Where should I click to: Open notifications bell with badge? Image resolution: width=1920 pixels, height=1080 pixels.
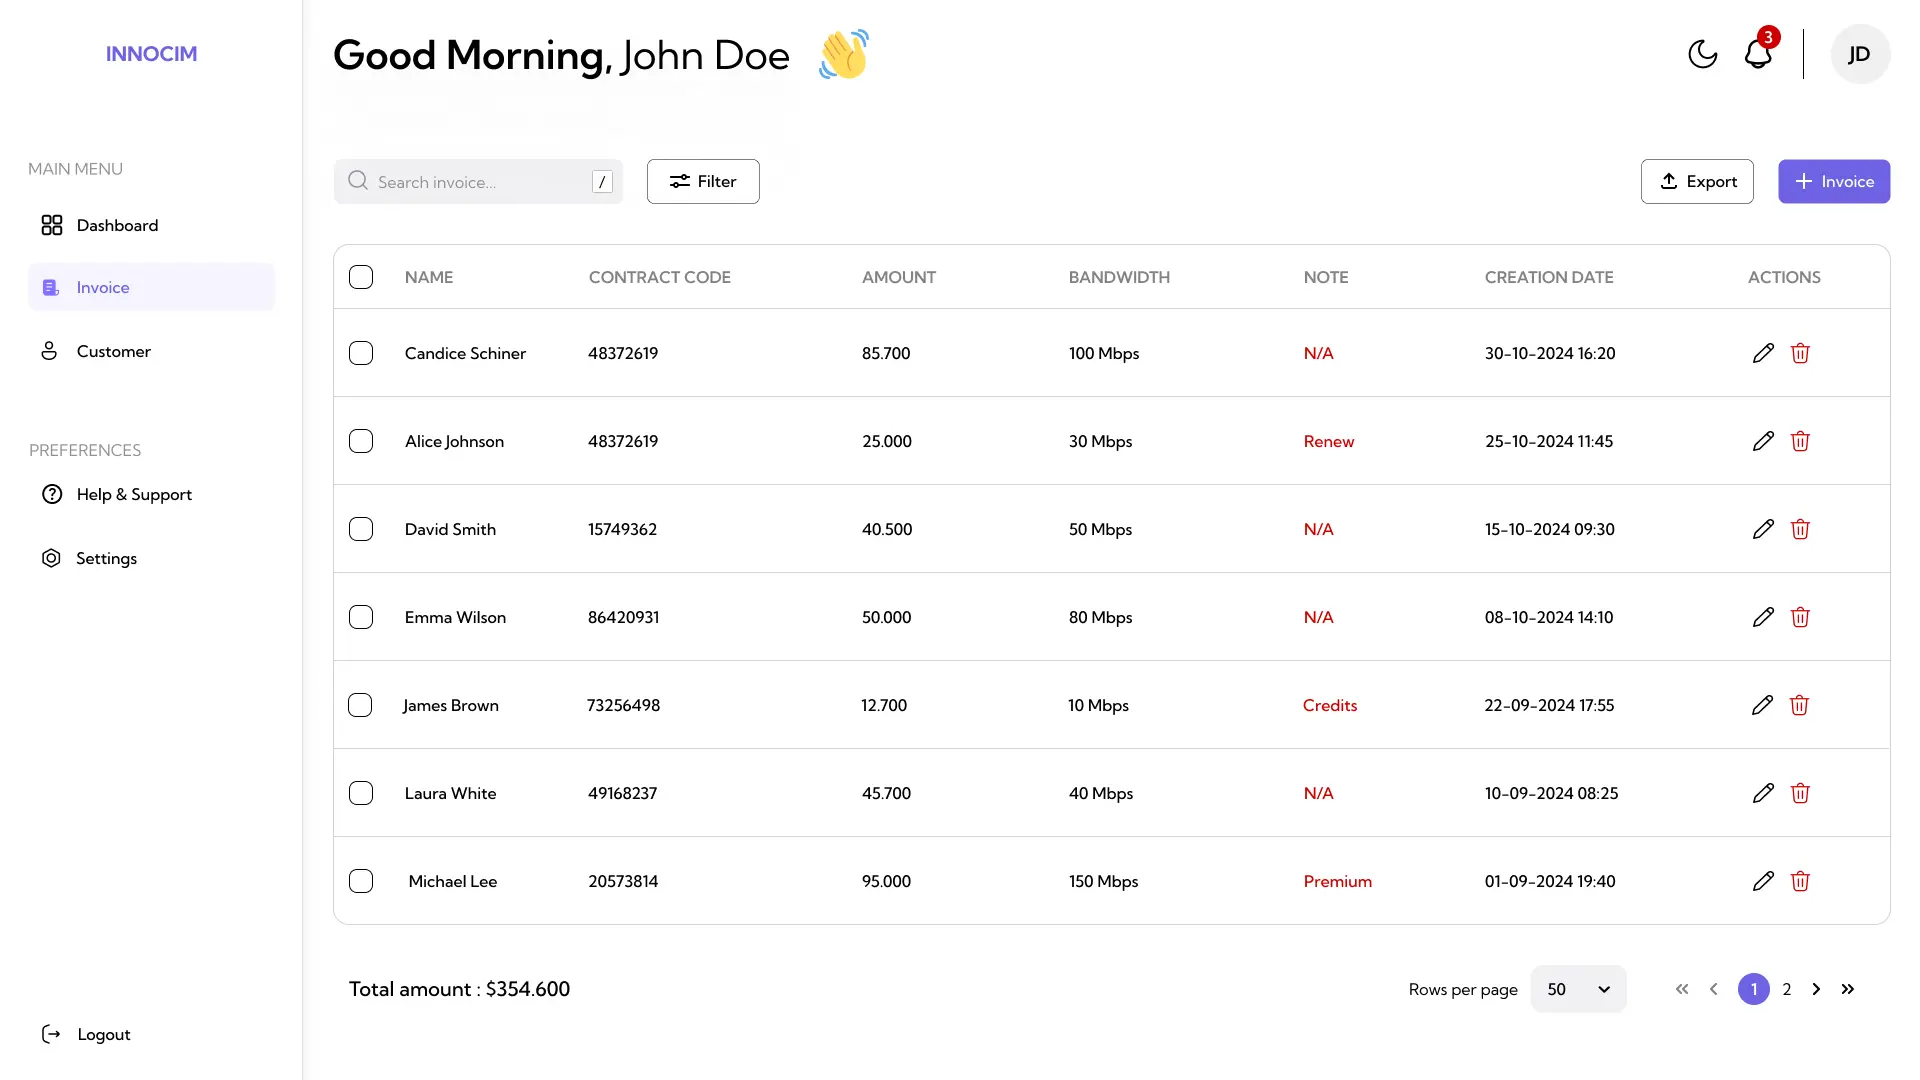coord(1758,54)
